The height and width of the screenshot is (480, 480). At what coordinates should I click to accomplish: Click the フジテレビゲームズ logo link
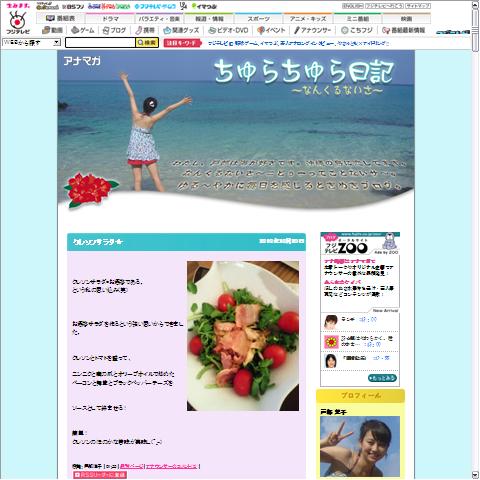(x=155, y=6)
